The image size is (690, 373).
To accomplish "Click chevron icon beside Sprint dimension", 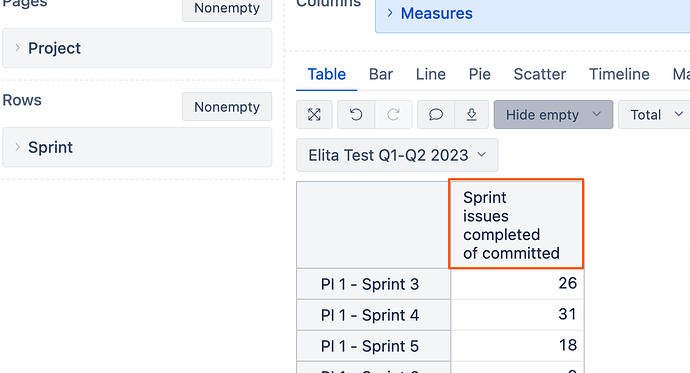I will (x=17, y=147).
